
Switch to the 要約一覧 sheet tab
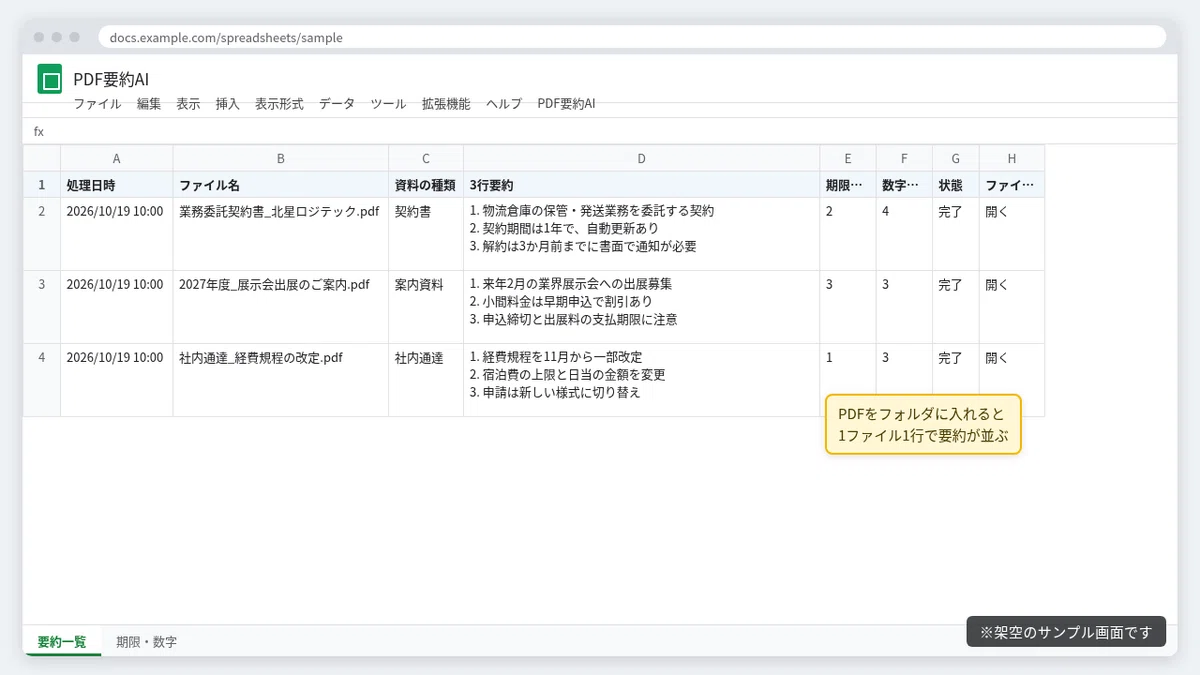pyautogui.click(x=62, y=642)
